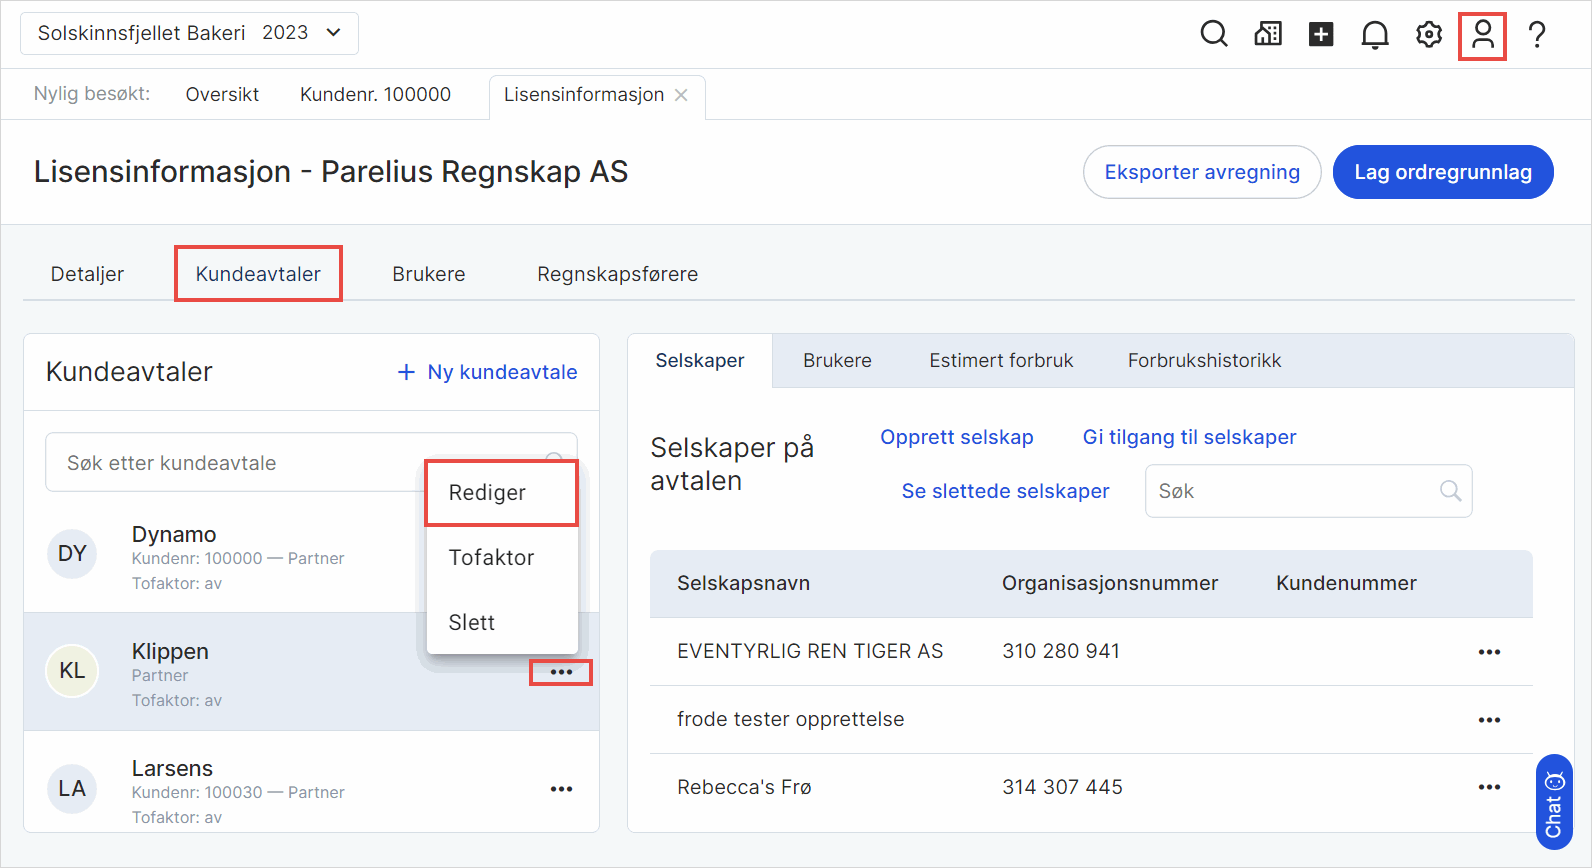
Task: Close the Lisensinformasjon tab
Action: click(x=681, y=95)
